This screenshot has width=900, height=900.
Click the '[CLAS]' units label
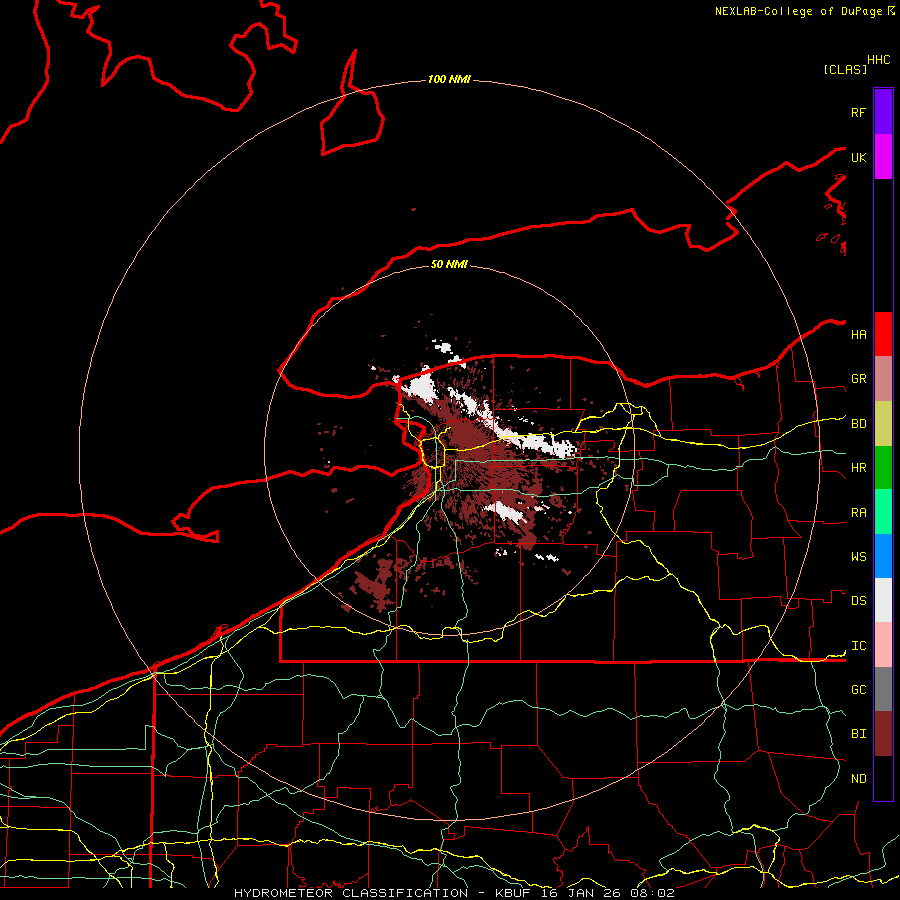pyautogui.click(x=844, y=69)
